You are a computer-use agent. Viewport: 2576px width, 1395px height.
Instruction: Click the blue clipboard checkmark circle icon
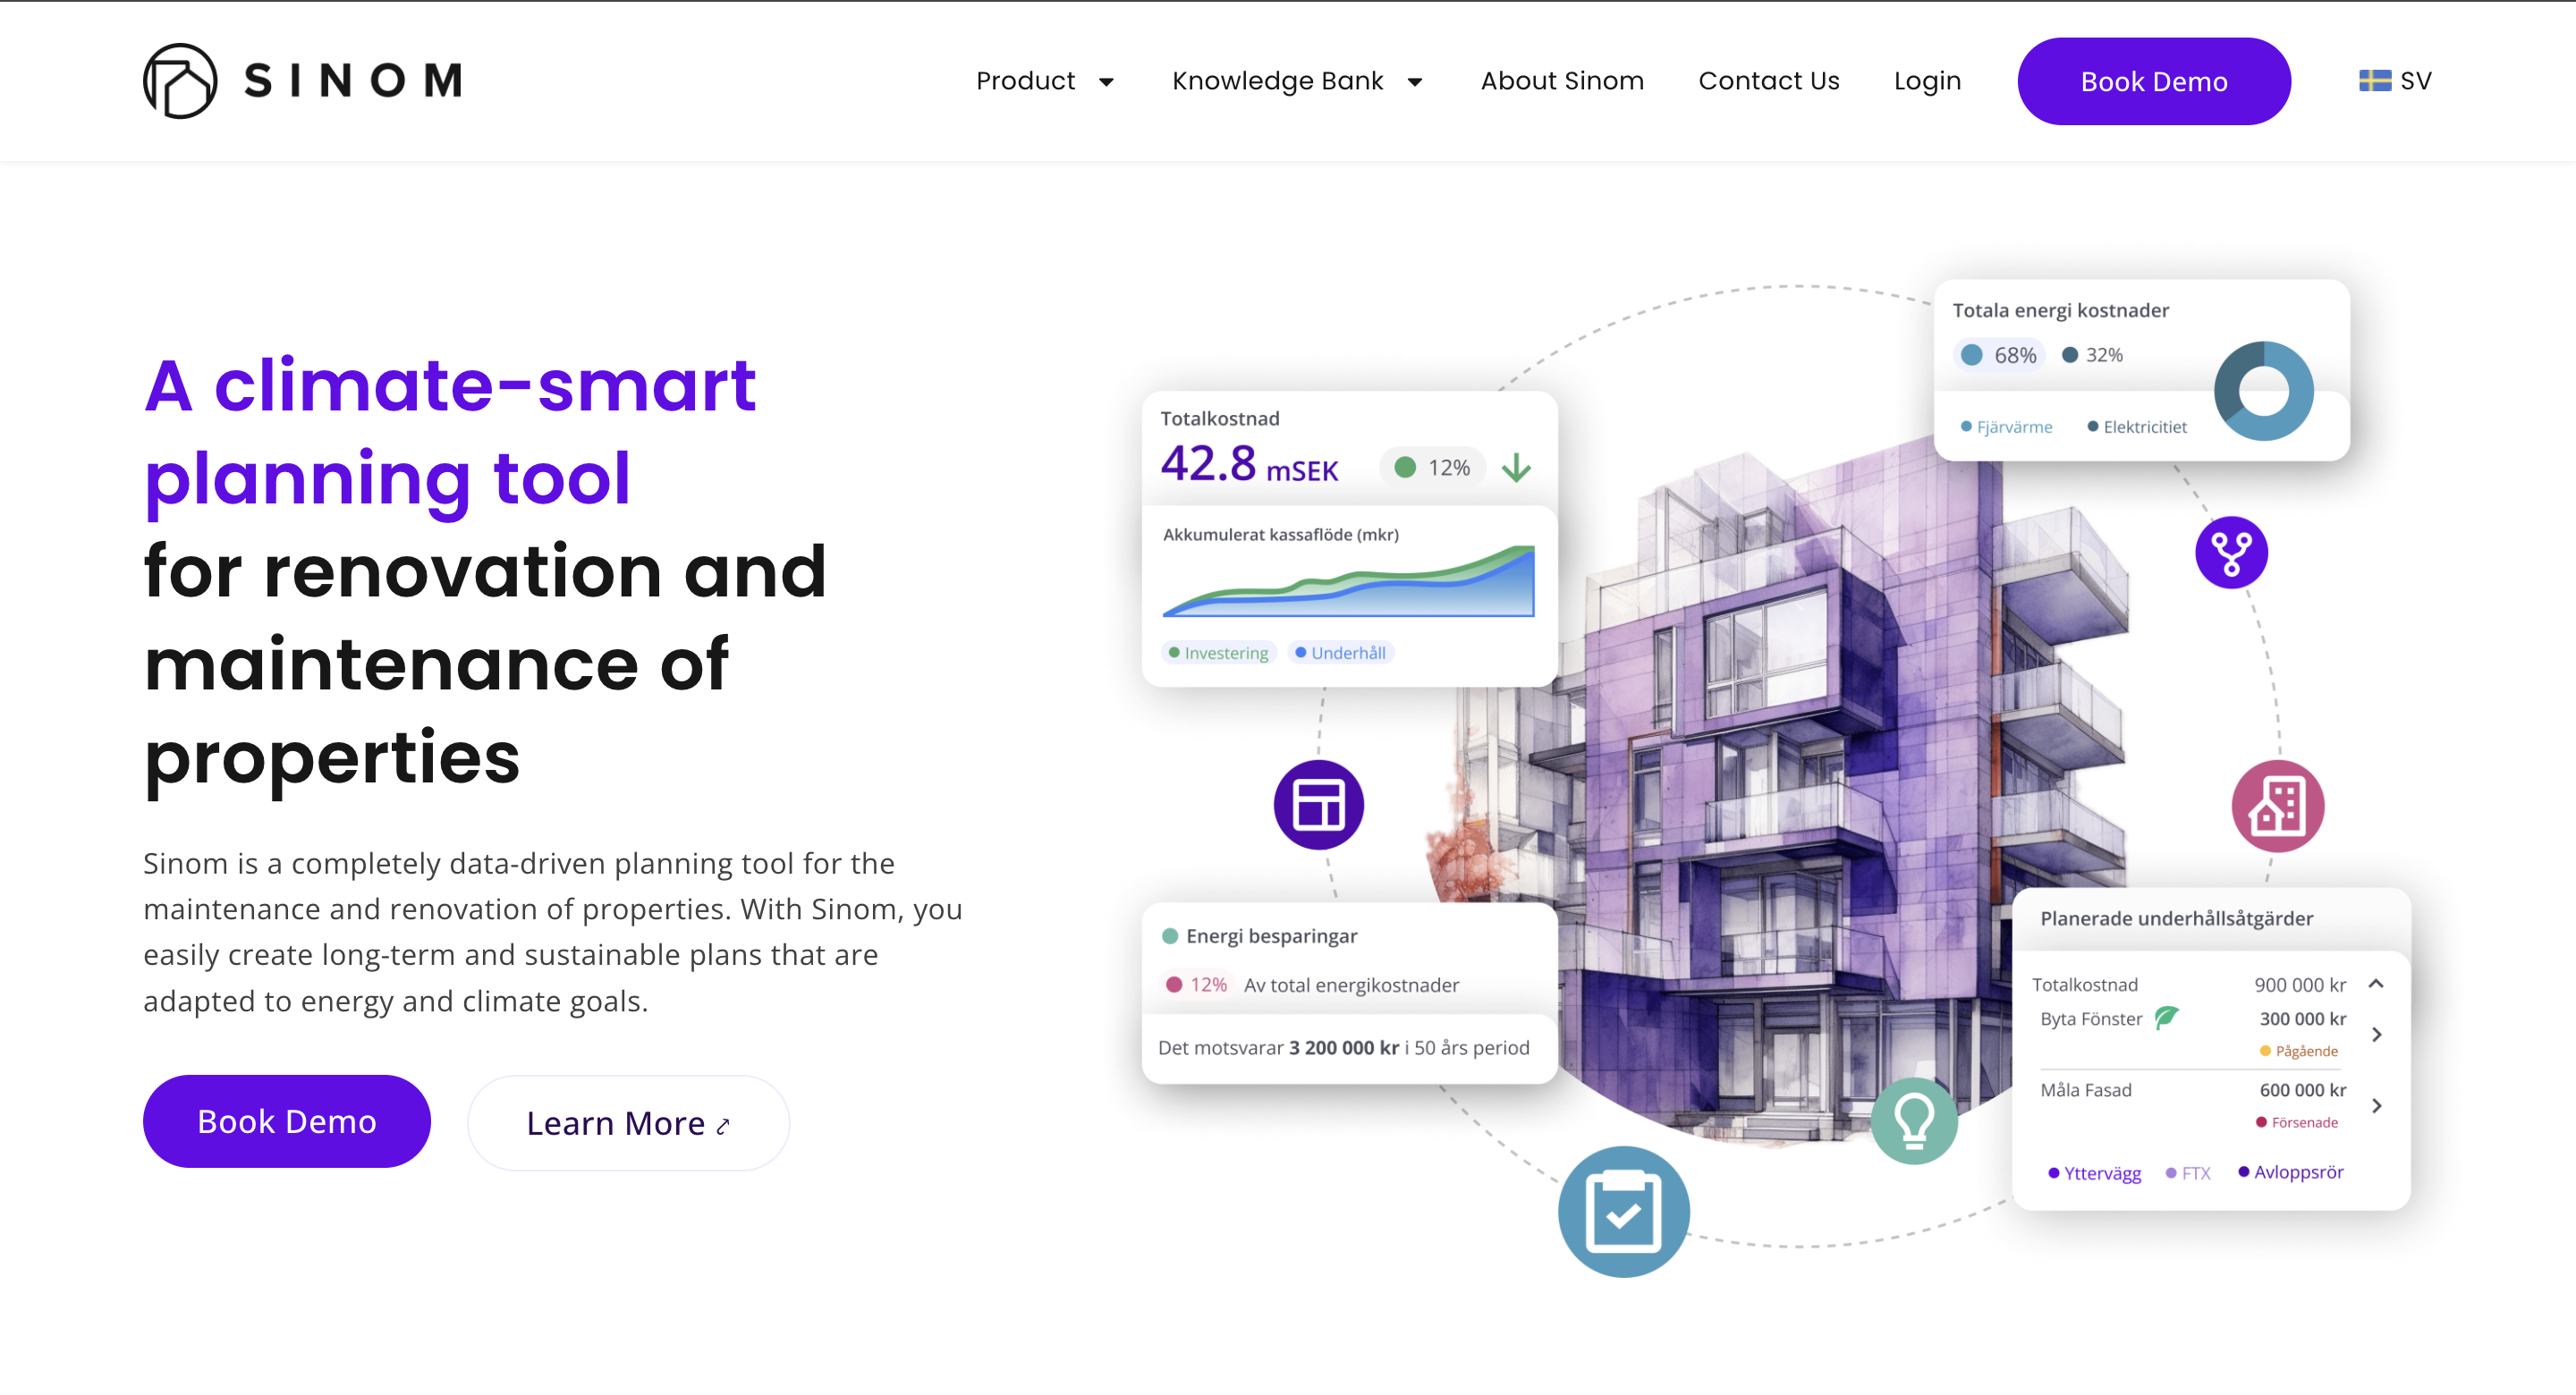pos(1623,1211)
